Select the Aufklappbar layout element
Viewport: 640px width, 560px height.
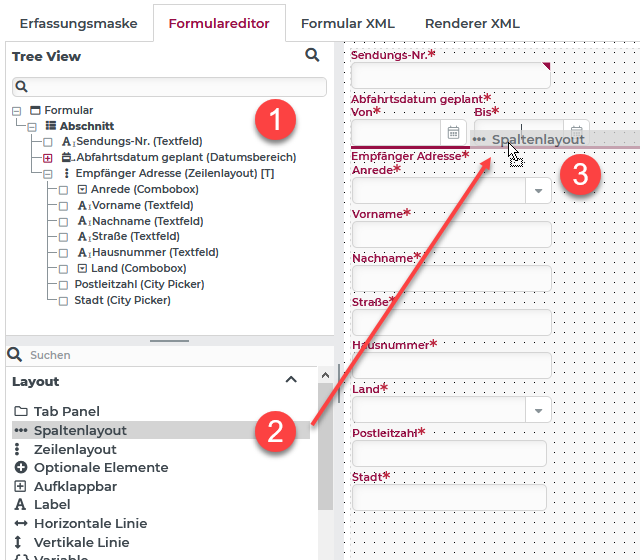pos(65,486)
